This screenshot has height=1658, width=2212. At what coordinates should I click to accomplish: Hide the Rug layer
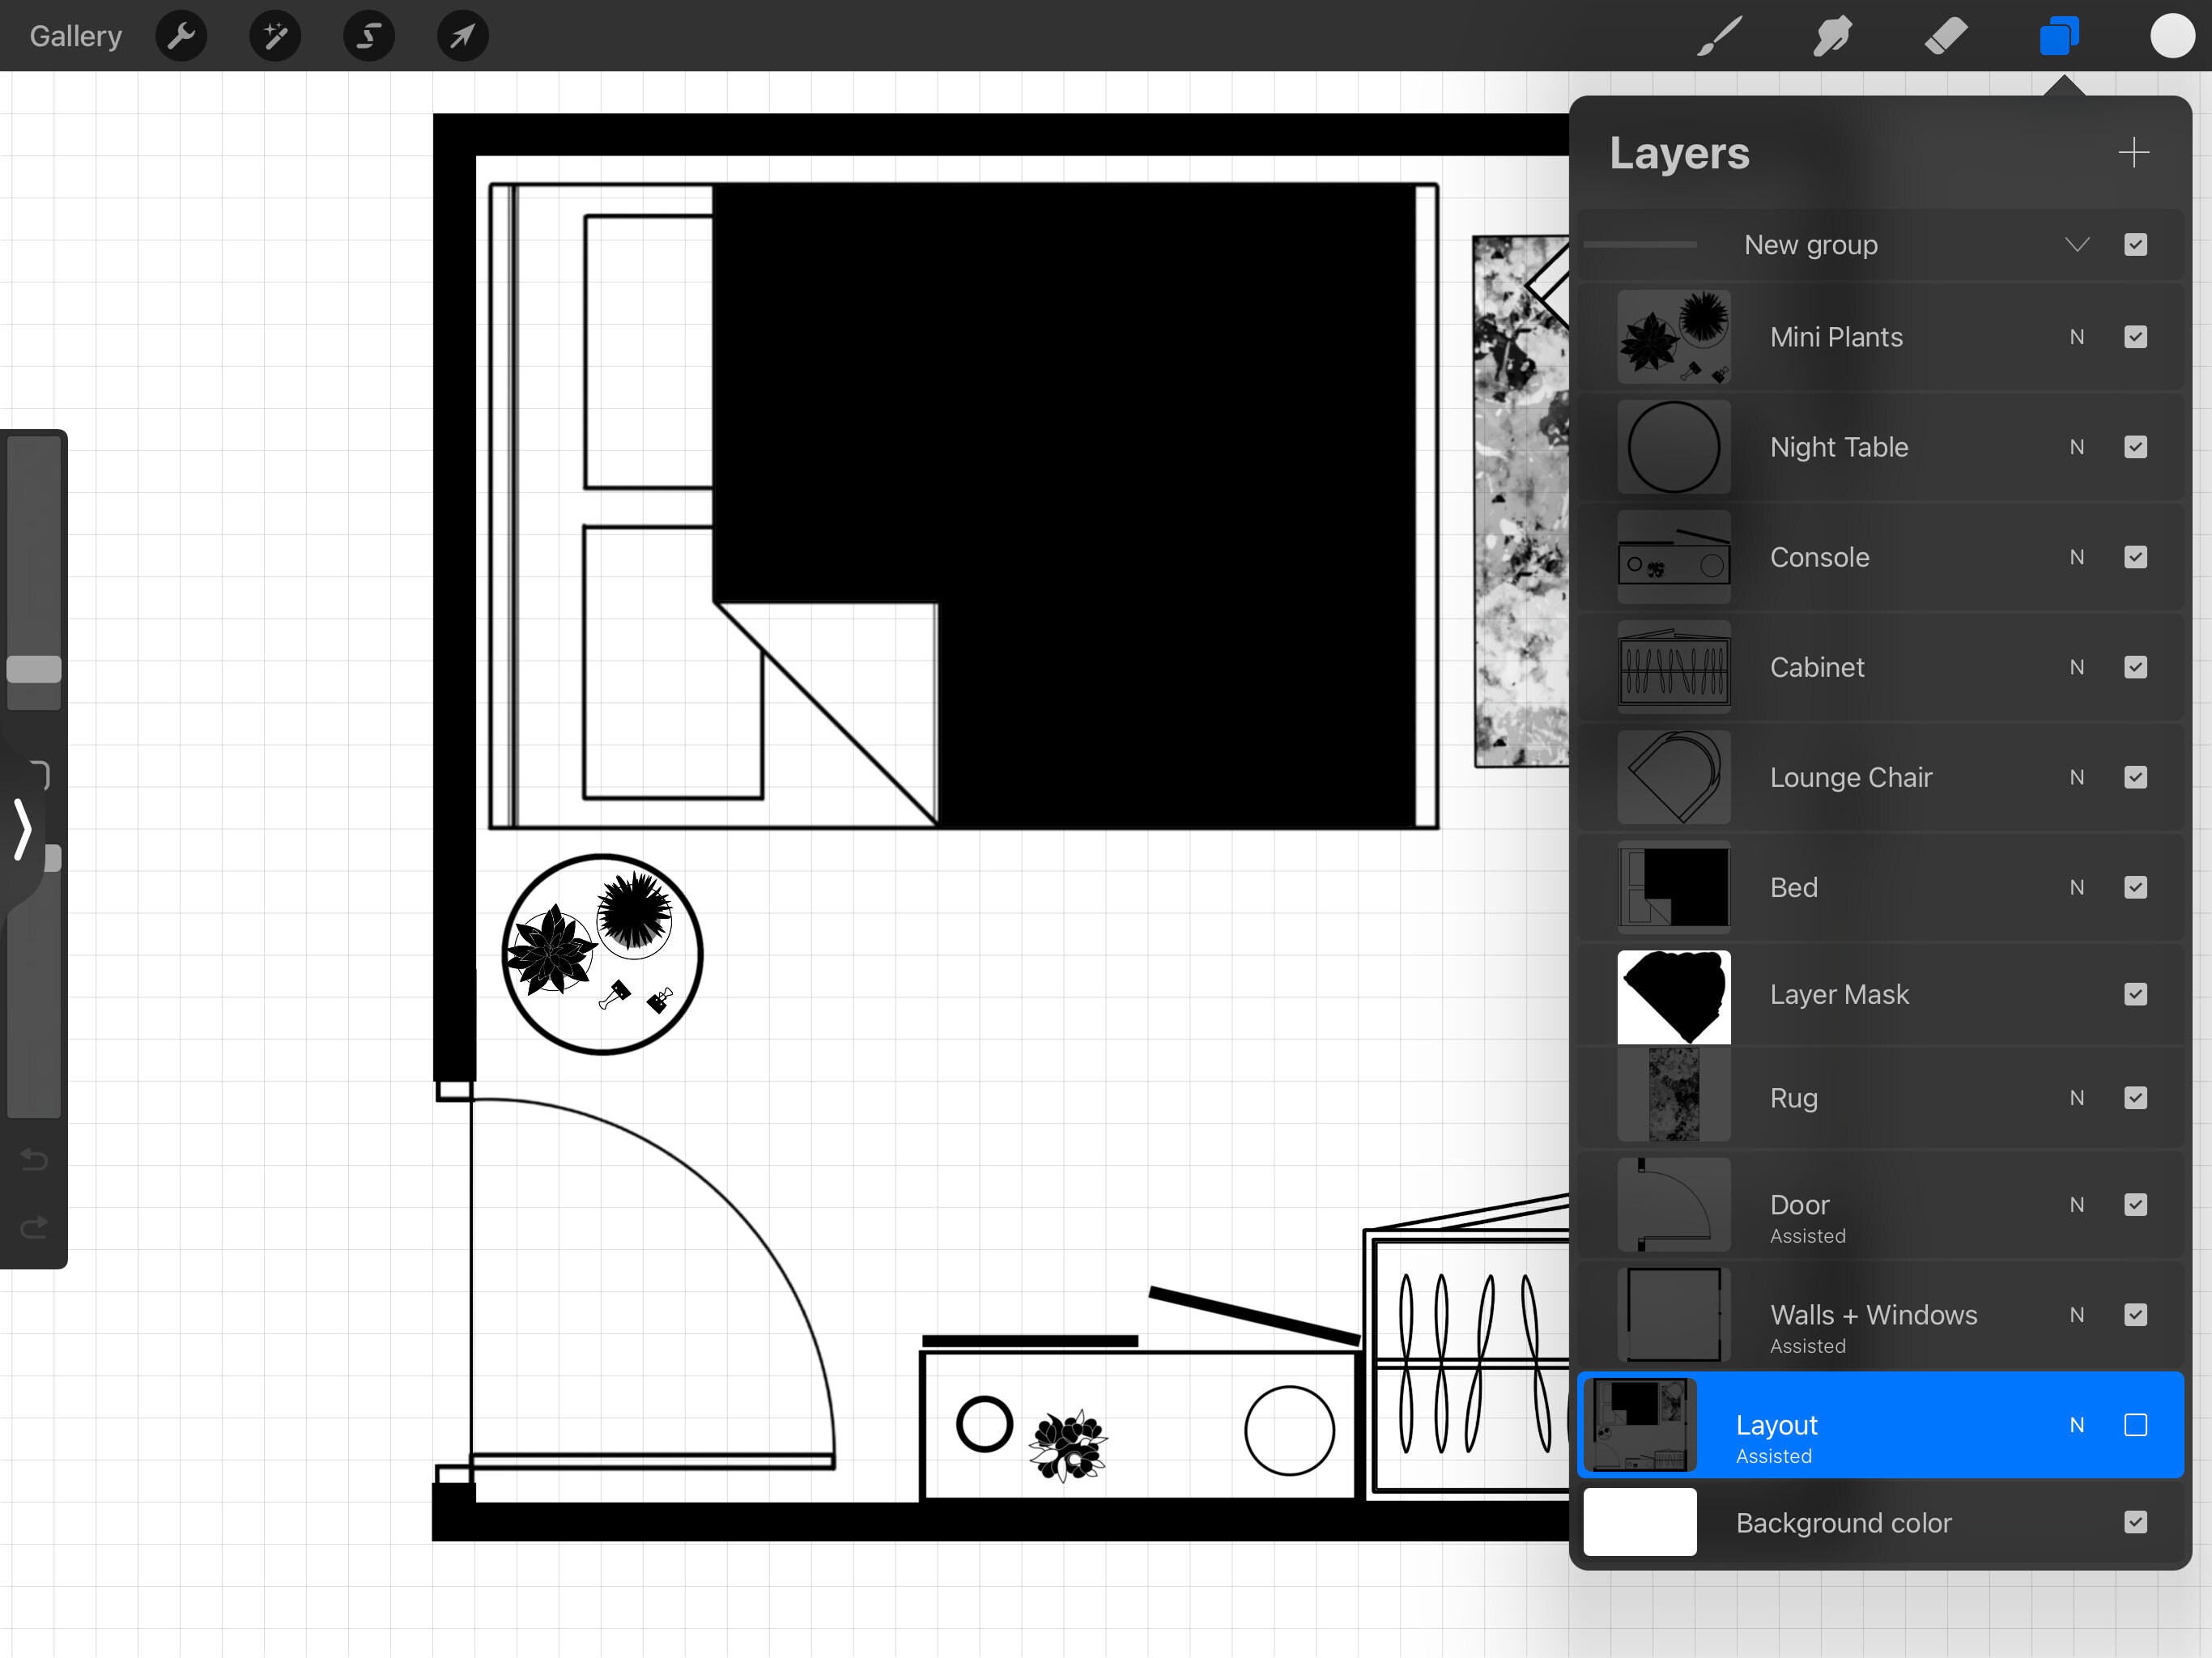2136,1098
